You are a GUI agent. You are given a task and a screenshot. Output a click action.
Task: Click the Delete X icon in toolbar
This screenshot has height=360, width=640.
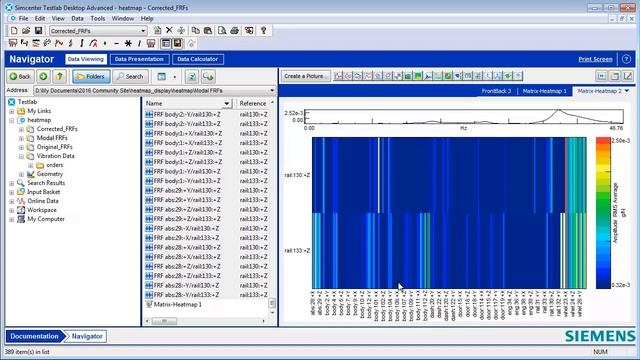[169, 30]
